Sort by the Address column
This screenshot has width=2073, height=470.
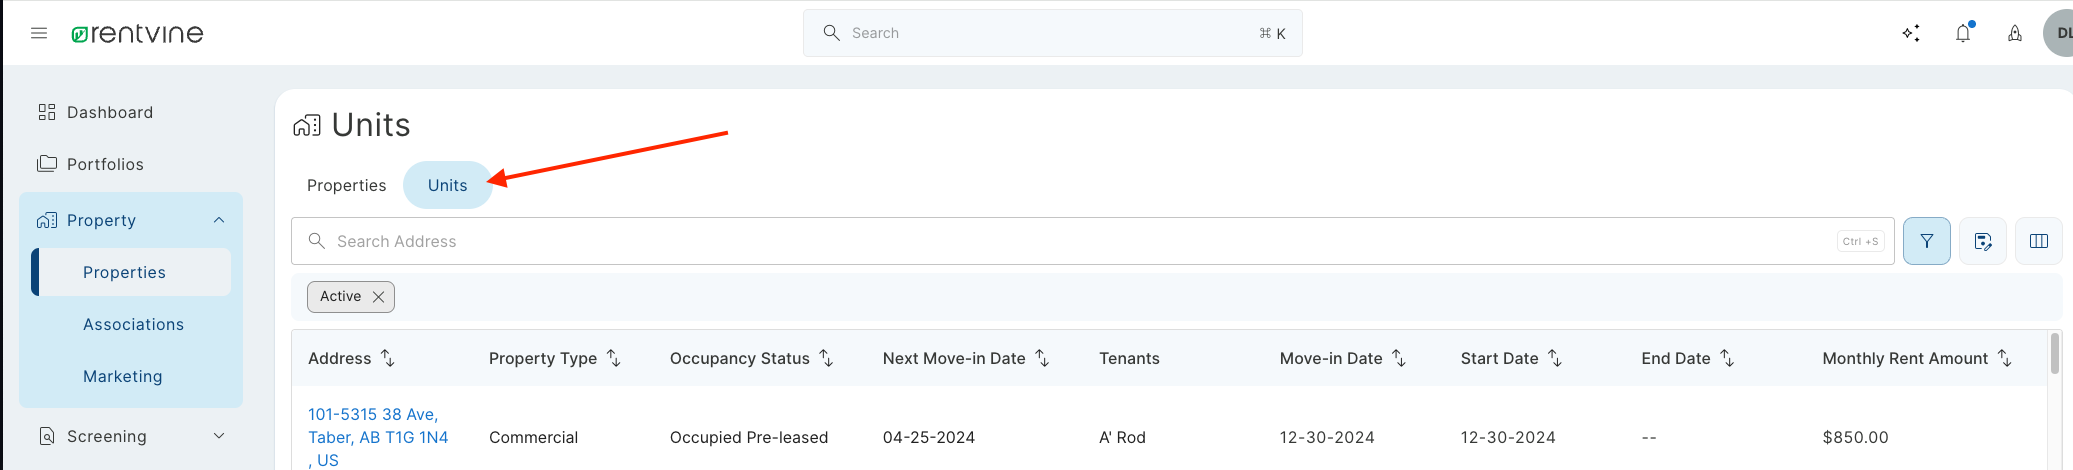pyautogui.click(x=388, y=358)
